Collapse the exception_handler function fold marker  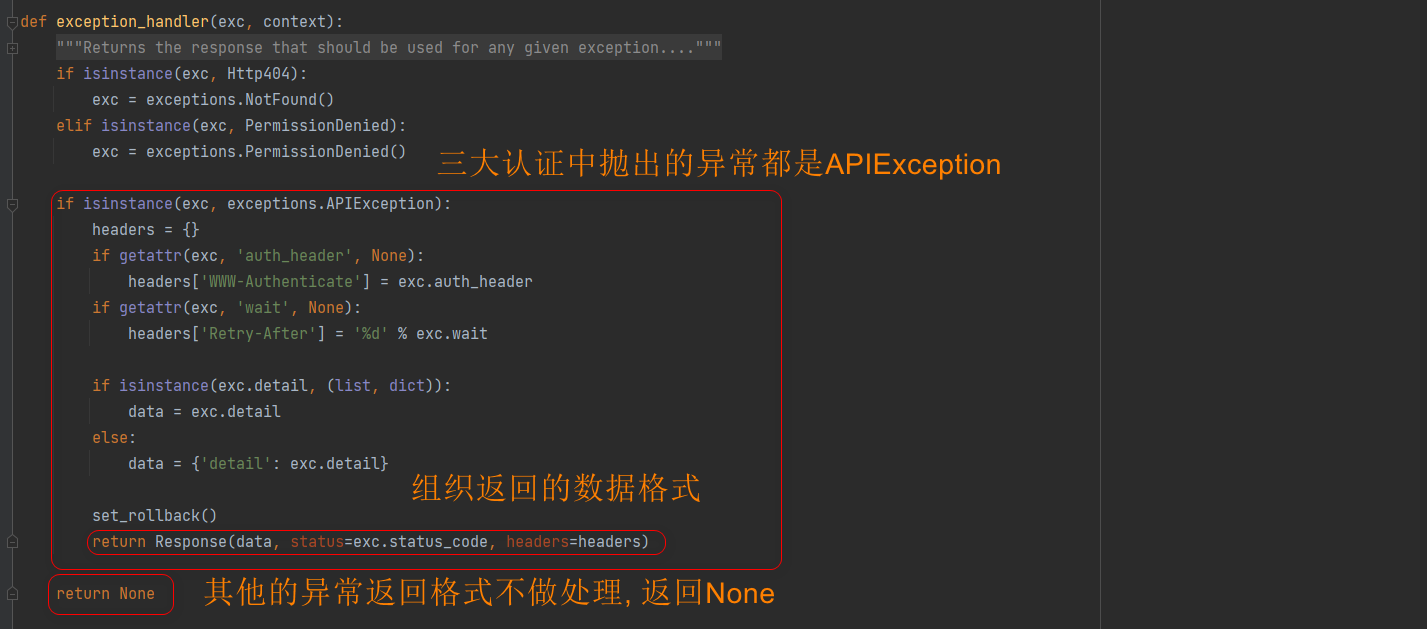coord(12,22)
